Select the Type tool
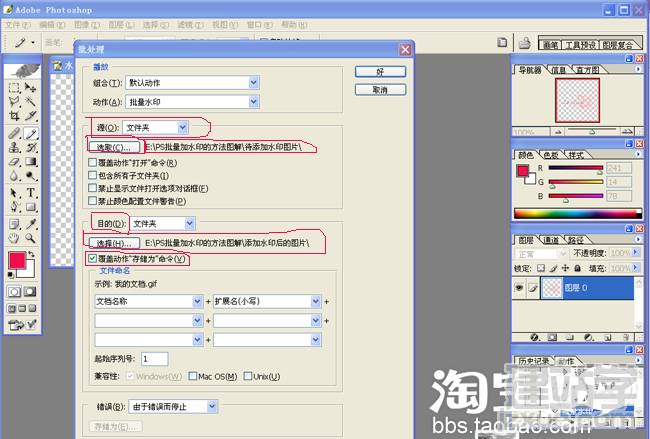 tap(31, 193)
